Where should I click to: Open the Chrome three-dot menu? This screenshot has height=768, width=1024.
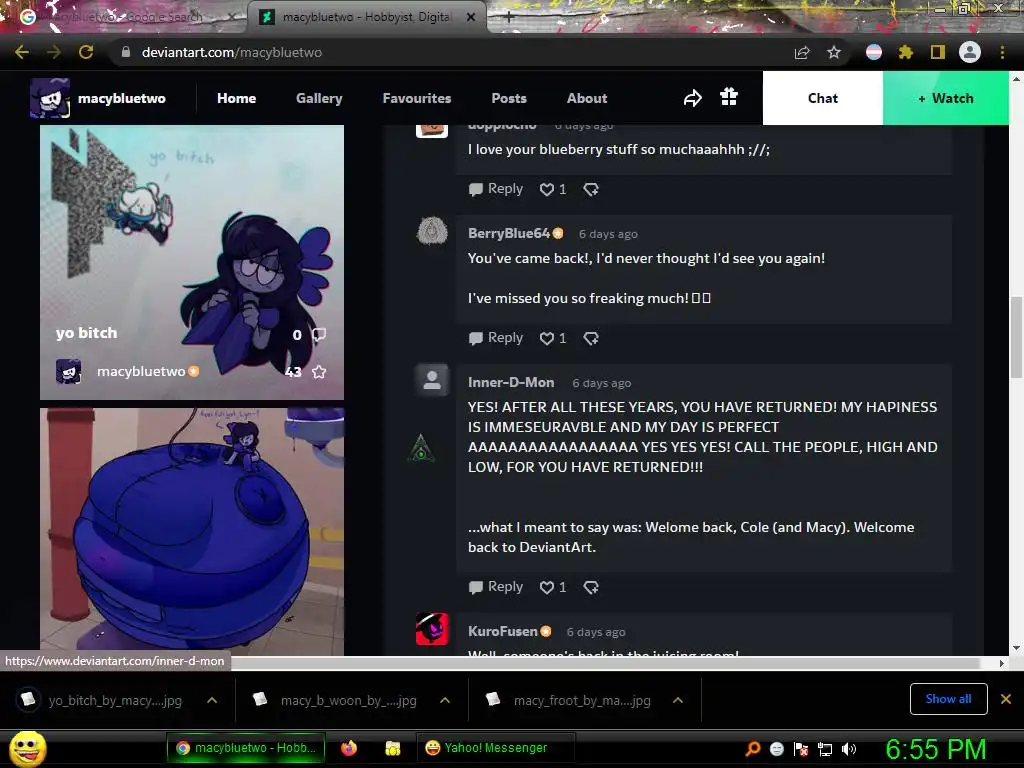(1002, 52)
